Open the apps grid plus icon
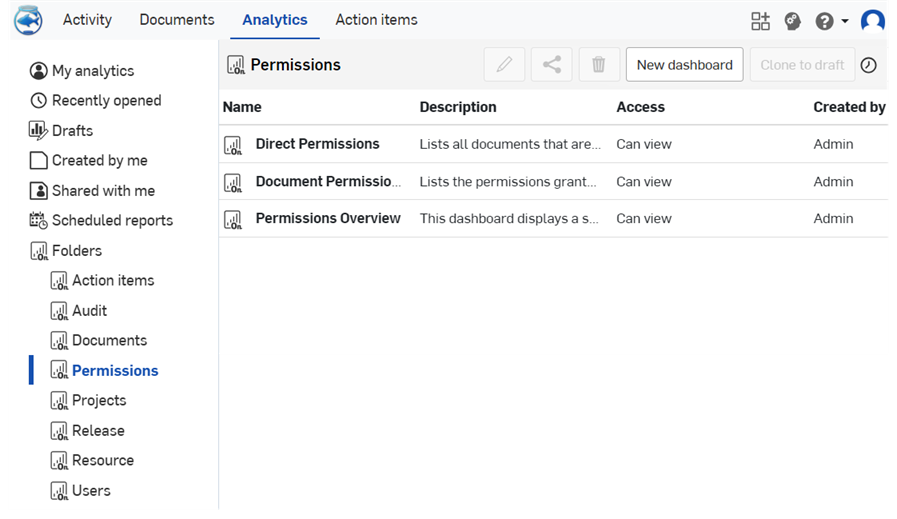Screen dimensions: 897x519 tap(760, 21)
